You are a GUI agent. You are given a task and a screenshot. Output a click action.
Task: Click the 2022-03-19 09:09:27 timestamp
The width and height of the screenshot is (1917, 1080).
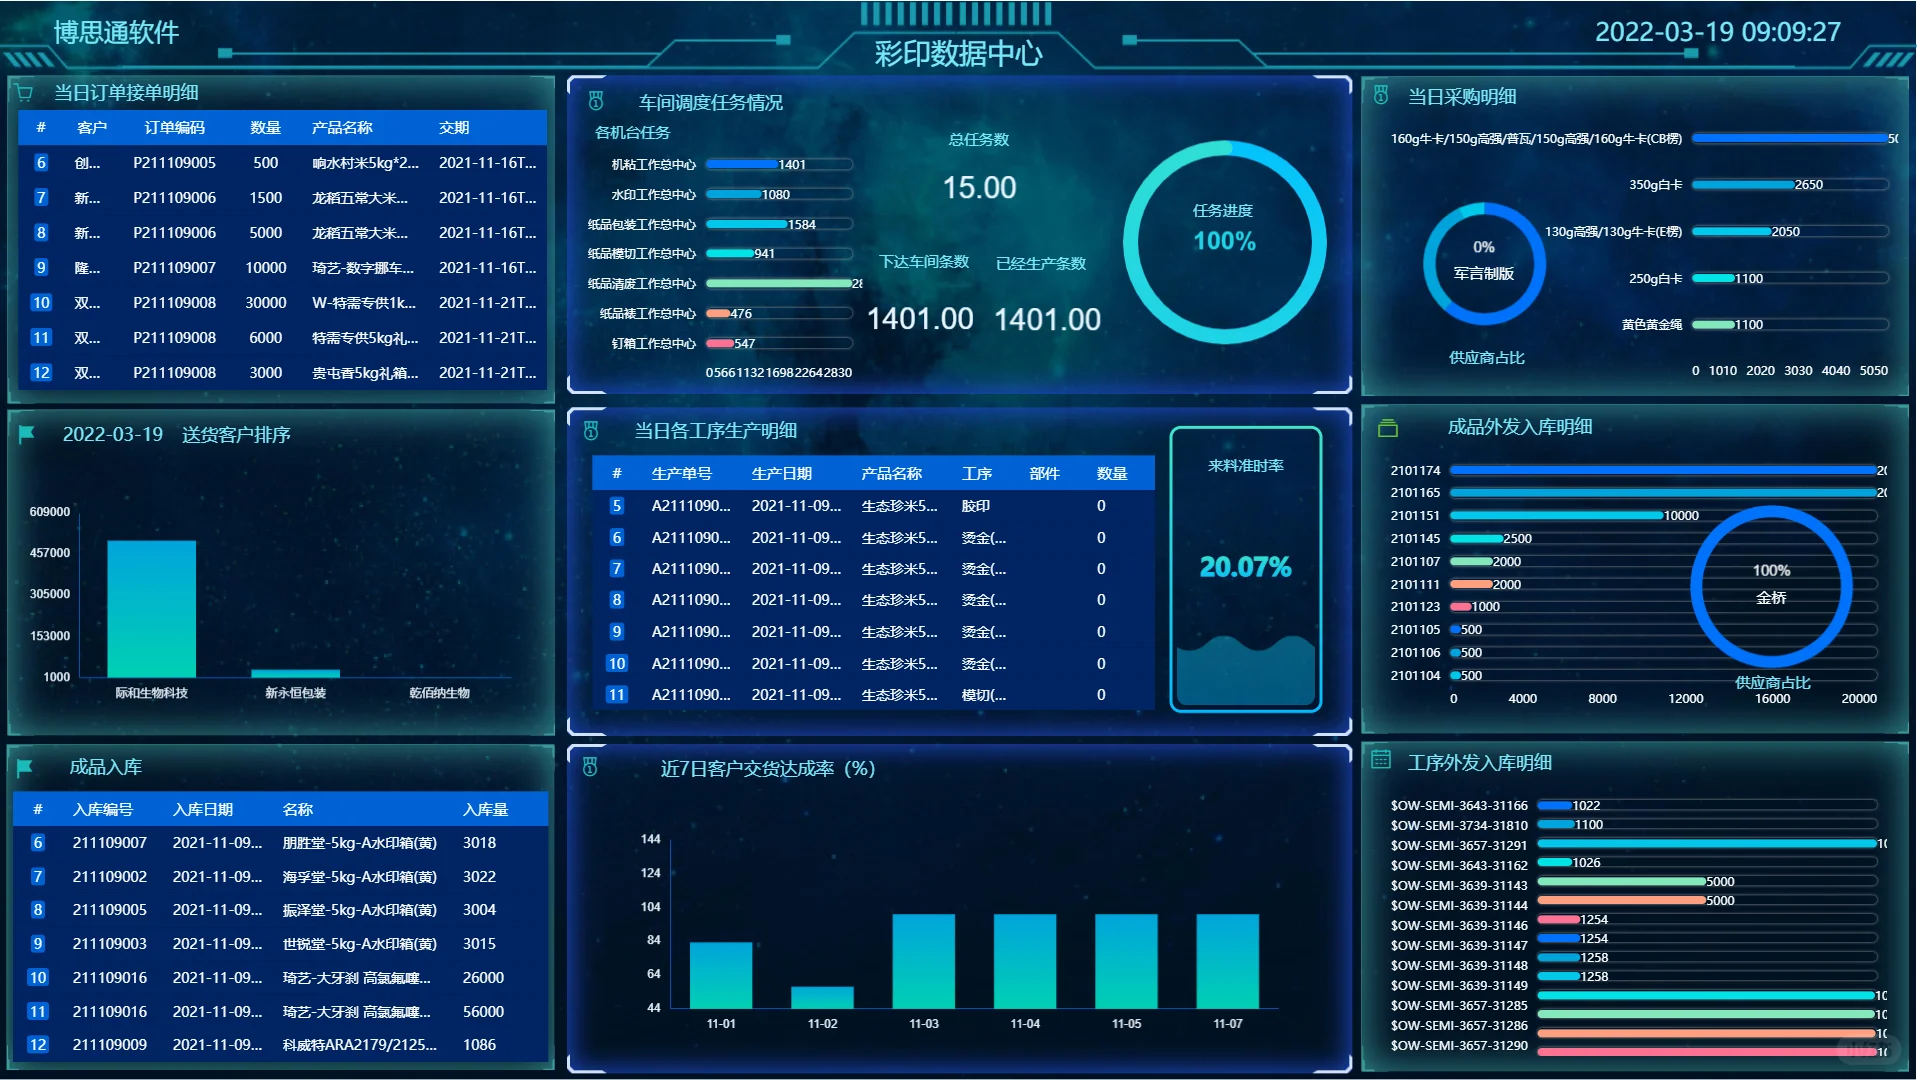pyautogui.click(x=1717, y=32)
